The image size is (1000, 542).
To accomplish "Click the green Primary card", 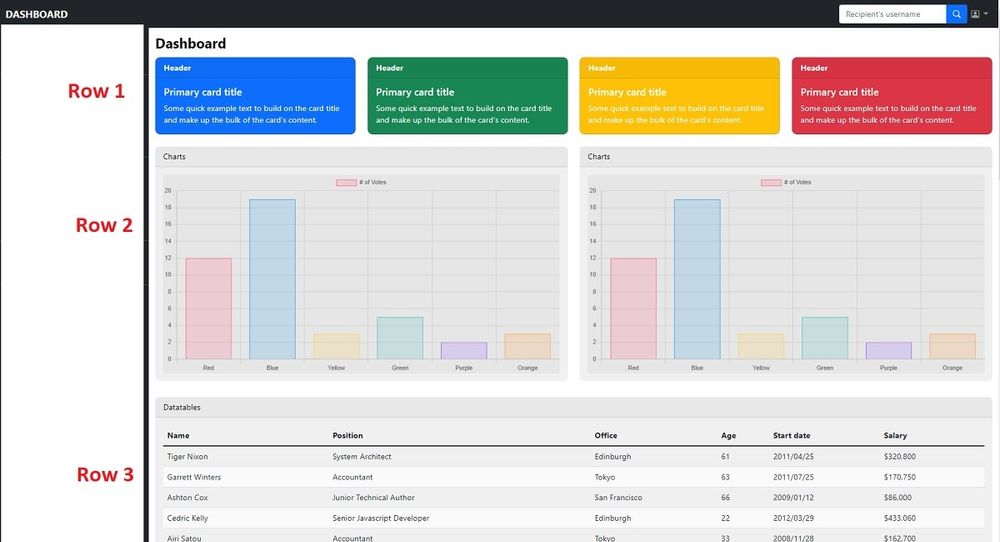I will (467, 96).
